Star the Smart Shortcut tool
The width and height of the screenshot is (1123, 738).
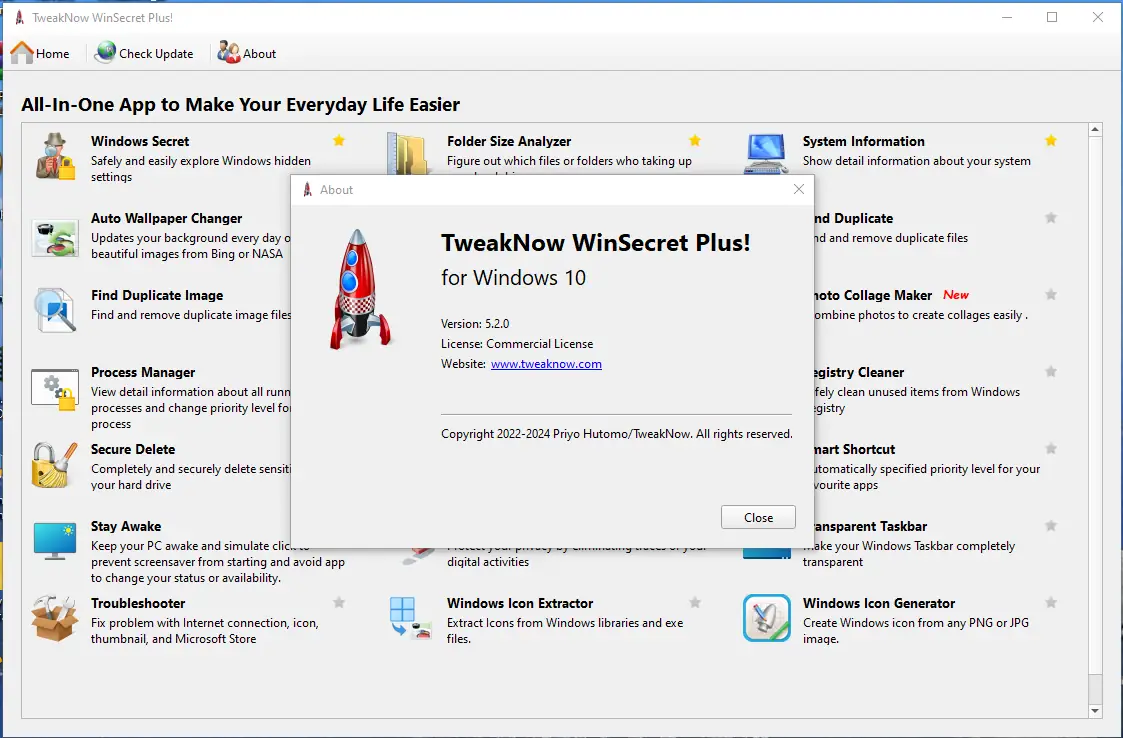[1051, 449]
